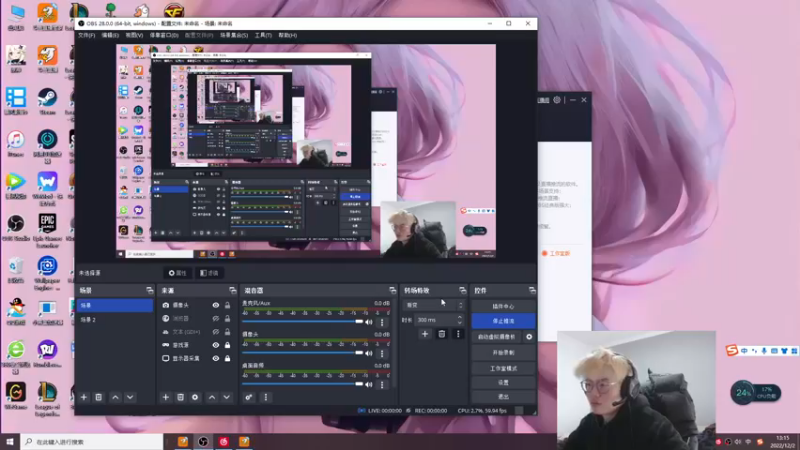Click the Windows taskbar search box
Image resolution: width=800 pixels, height=450 pixels.
point(92,441)
